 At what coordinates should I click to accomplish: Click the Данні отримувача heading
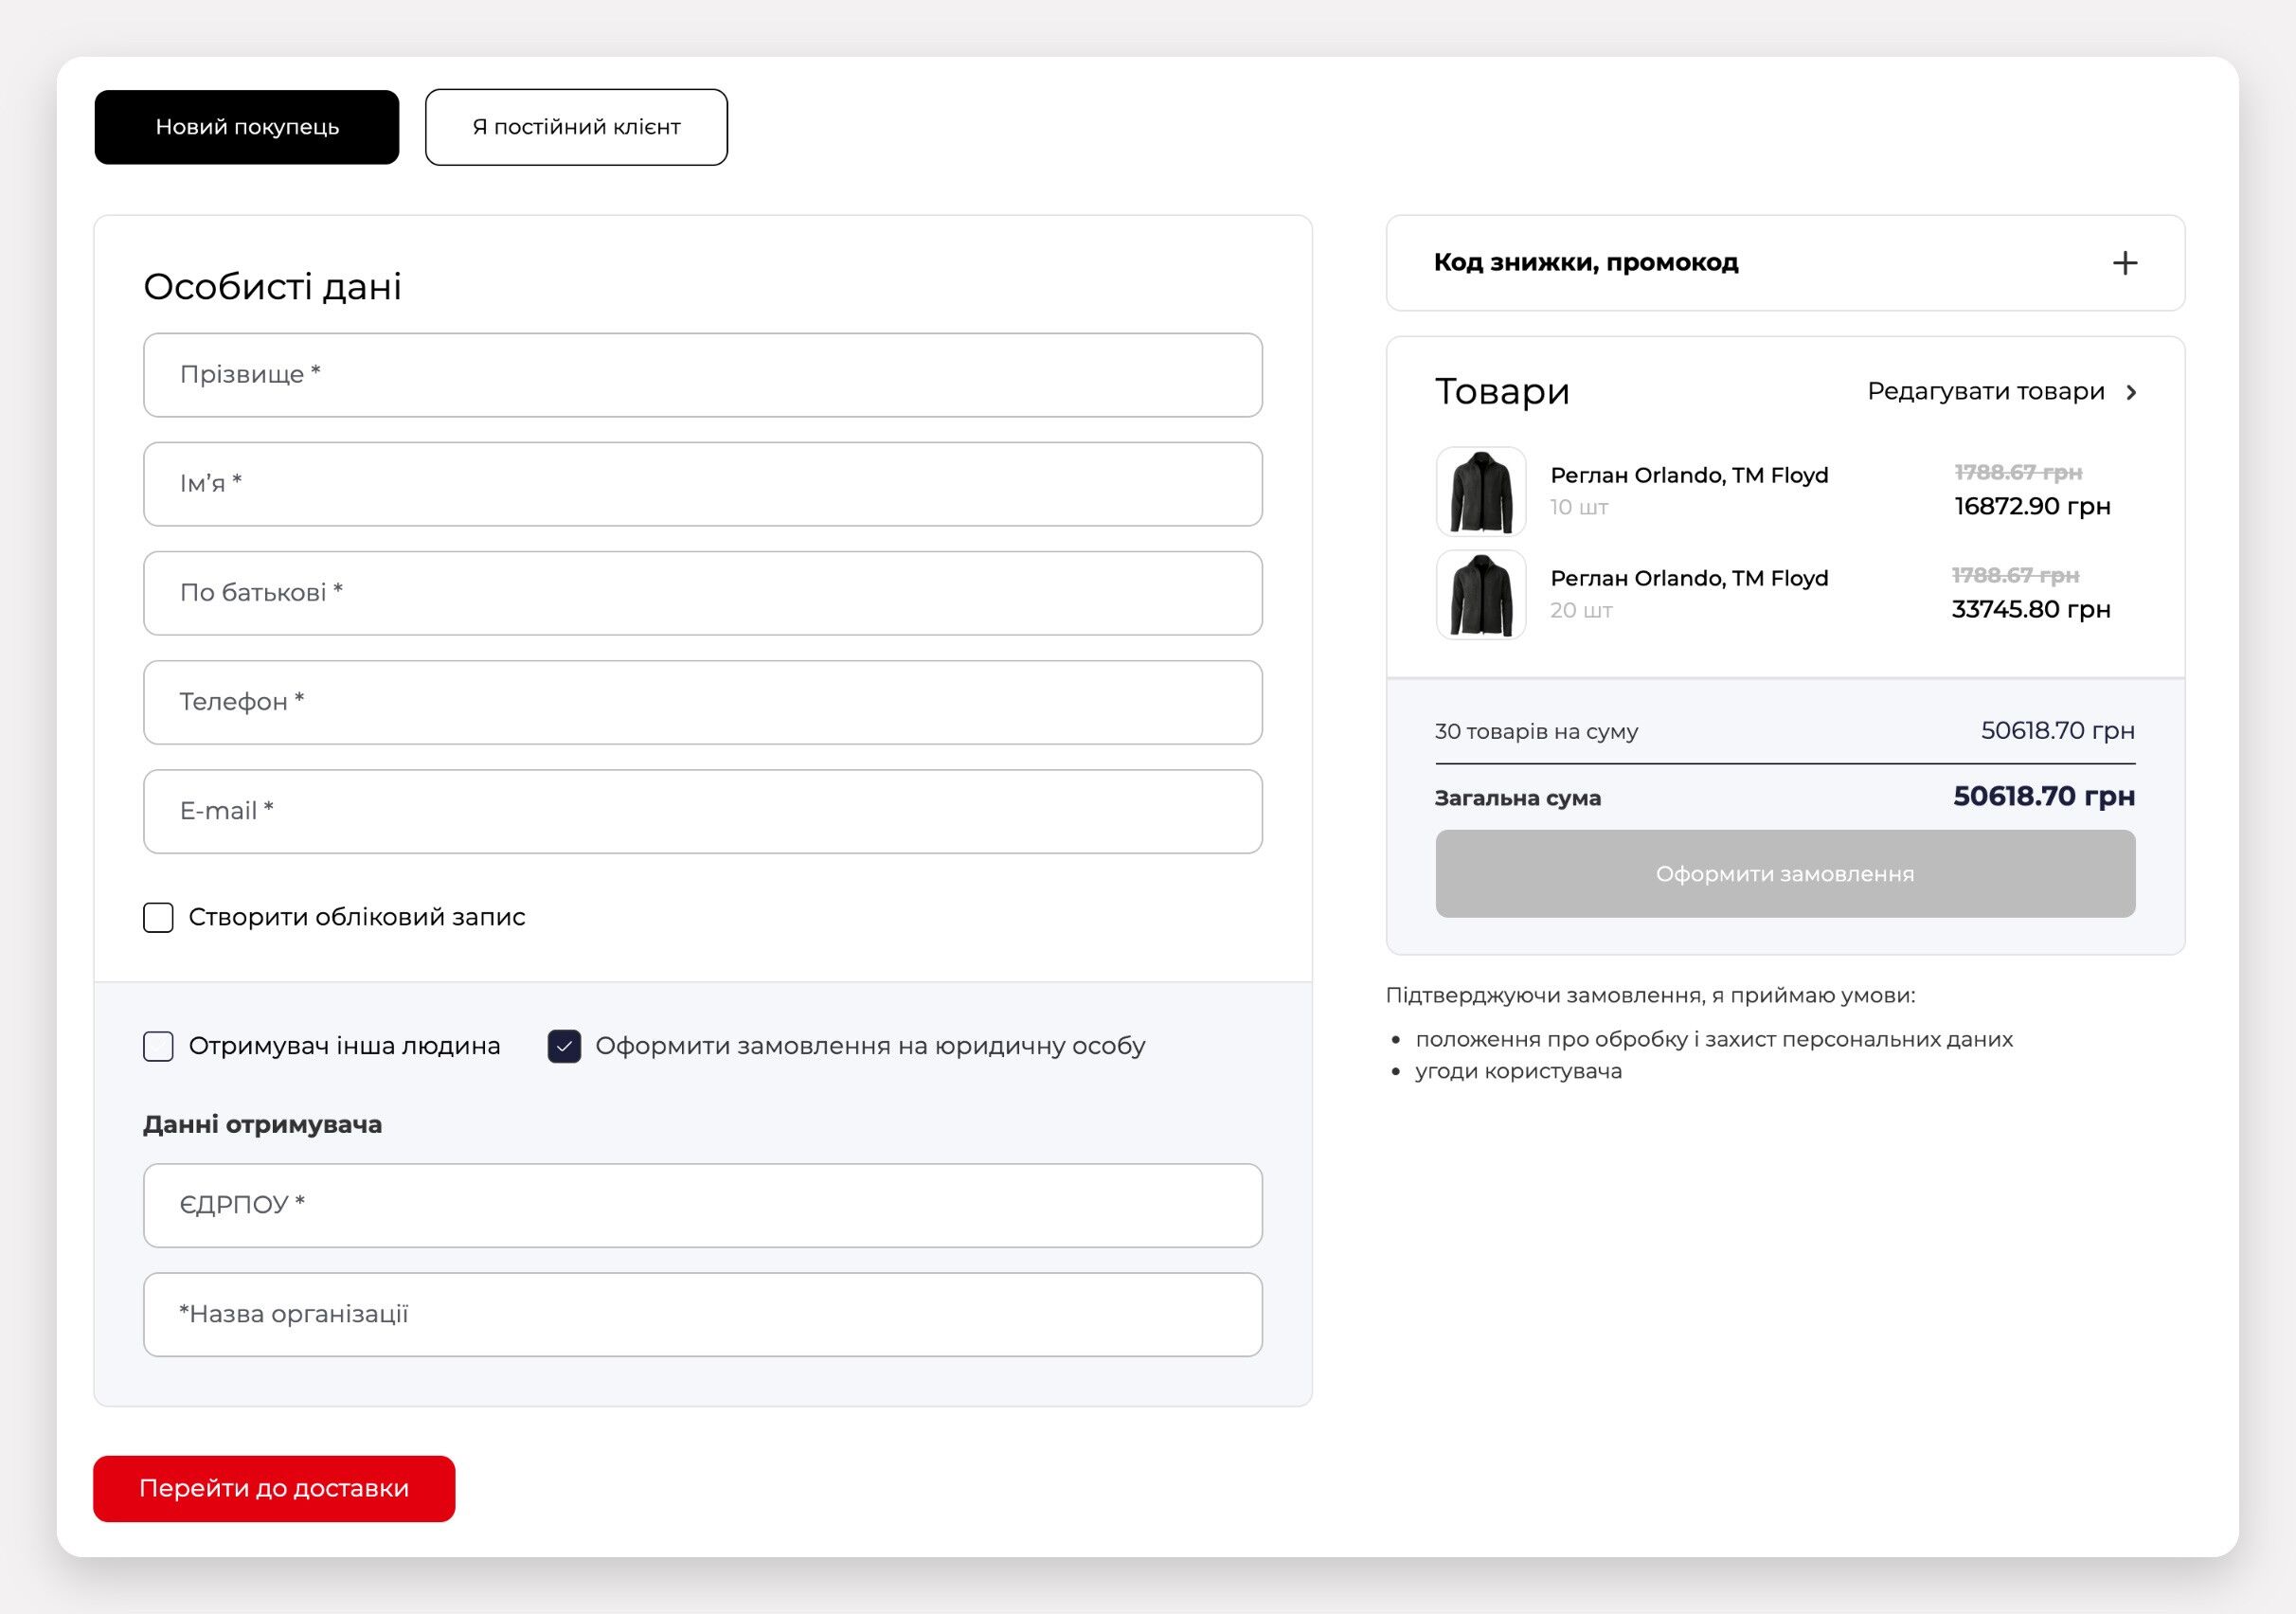[x=262, y=1125]
